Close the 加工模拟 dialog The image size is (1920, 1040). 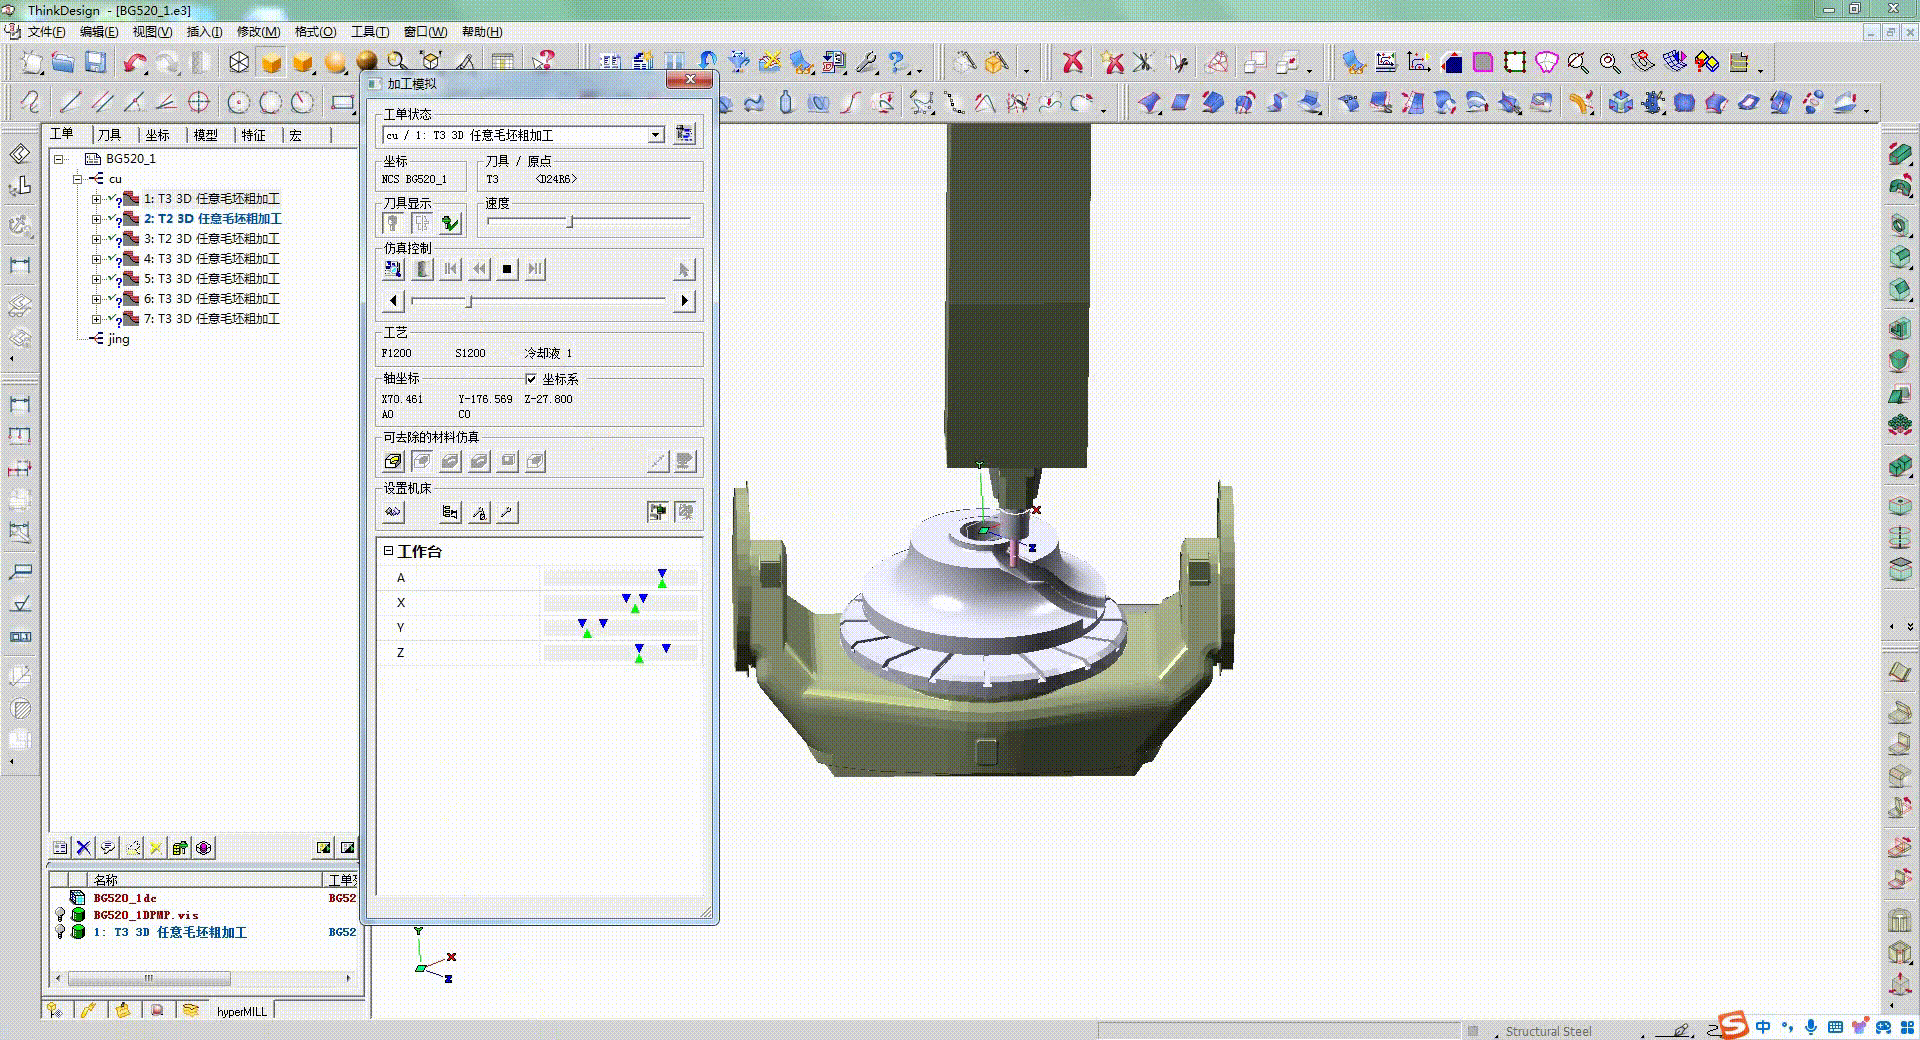pos(690,80)
